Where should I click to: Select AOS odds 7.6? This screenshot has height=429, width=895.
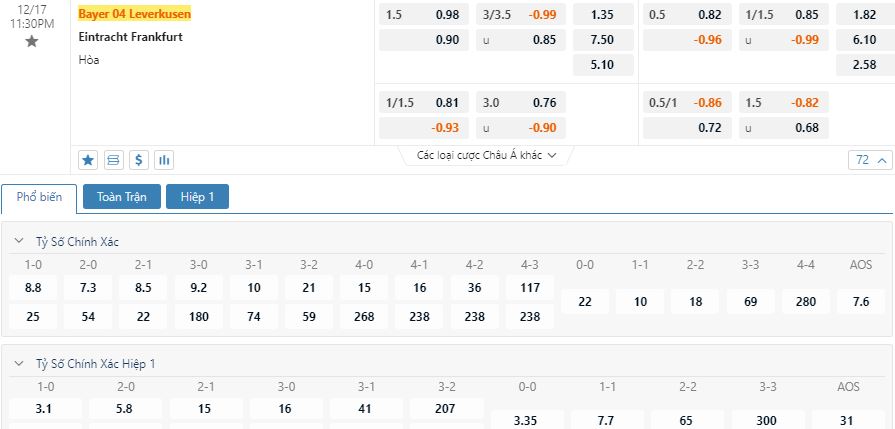(x=861, y=302)
